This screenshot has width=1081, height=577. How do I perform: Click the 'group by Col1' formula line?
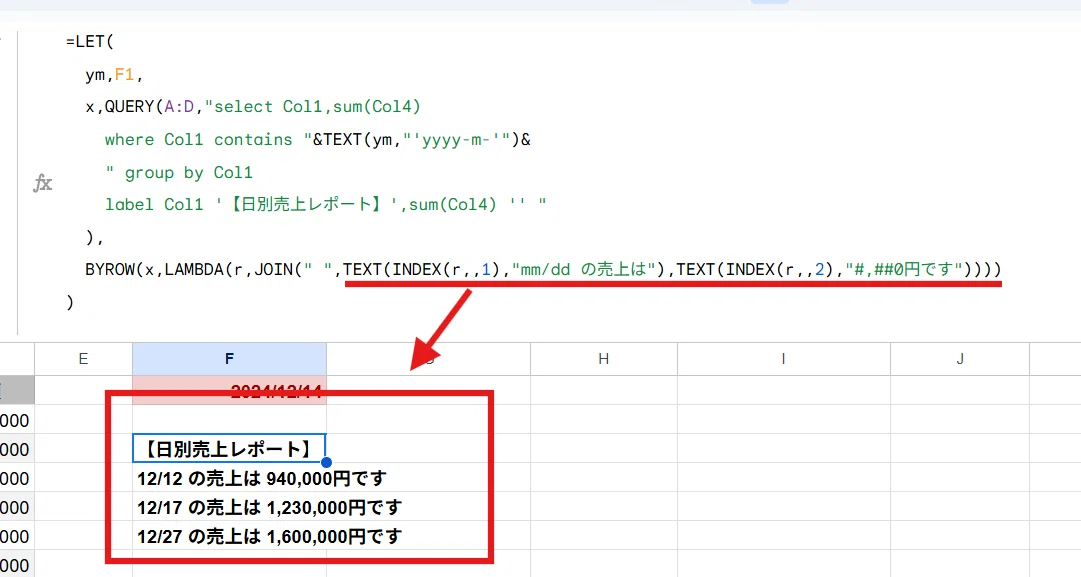click(179, 172)
